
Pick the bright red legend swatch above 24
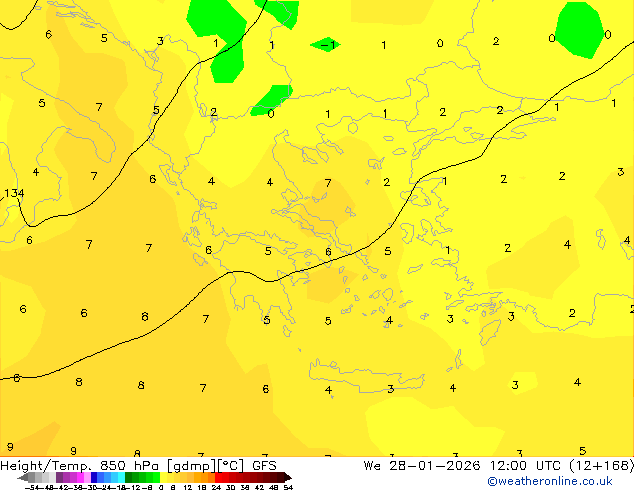coord(218,477)
